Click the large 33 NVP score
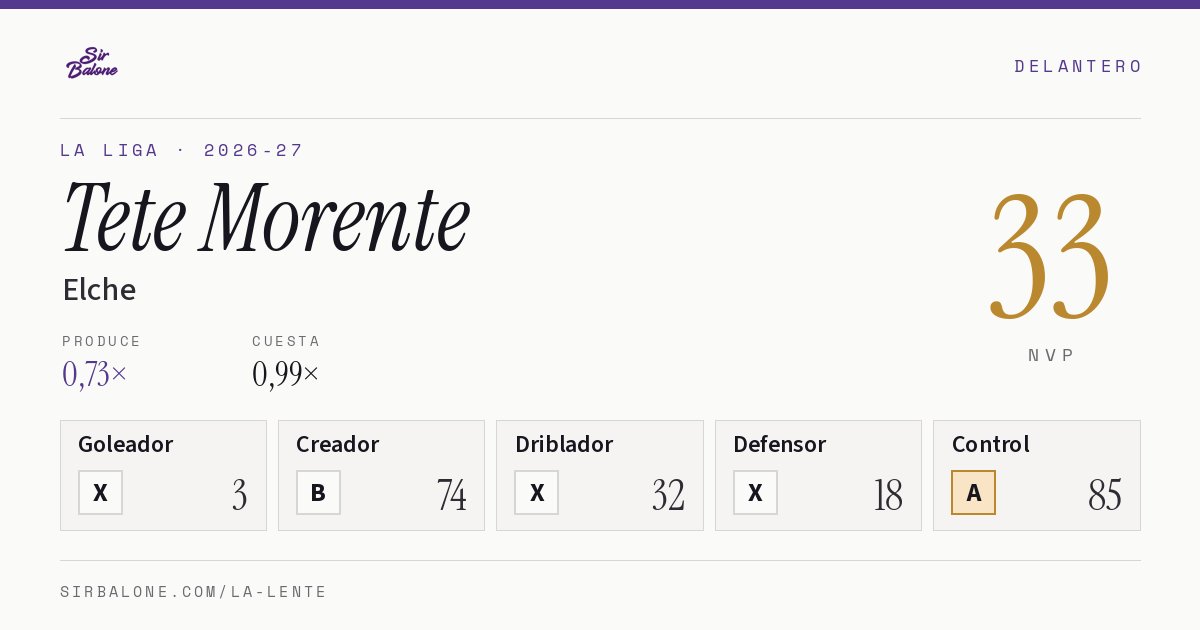Screen dimensions: 1200x630 pyautogui.click(x=1050, y=256)
